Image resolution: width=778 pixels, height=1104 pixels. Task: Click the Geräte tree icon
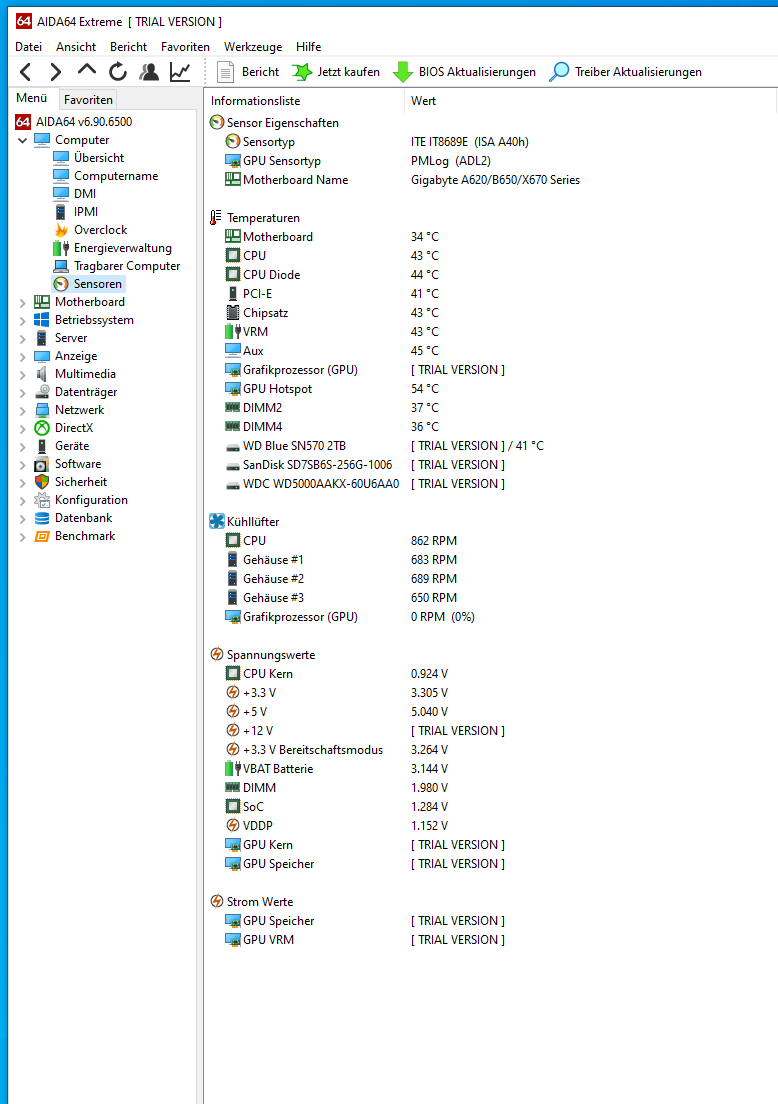pyautogui.click(x=42, y=446)
